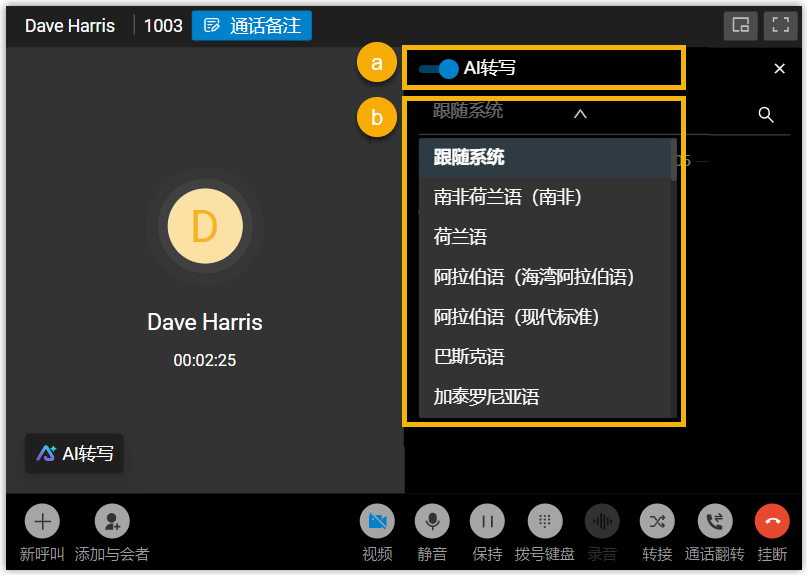The image size is (808, 576).
Task: Click Add Participant (添加与会者) icon
Action: 112,521
